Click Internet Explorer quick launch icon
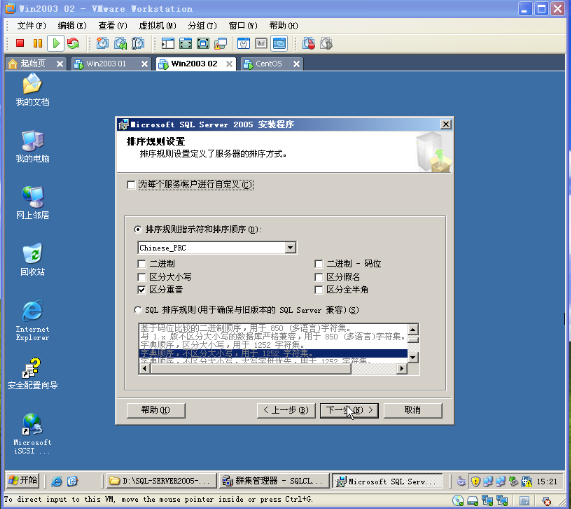 pos(56,481)
